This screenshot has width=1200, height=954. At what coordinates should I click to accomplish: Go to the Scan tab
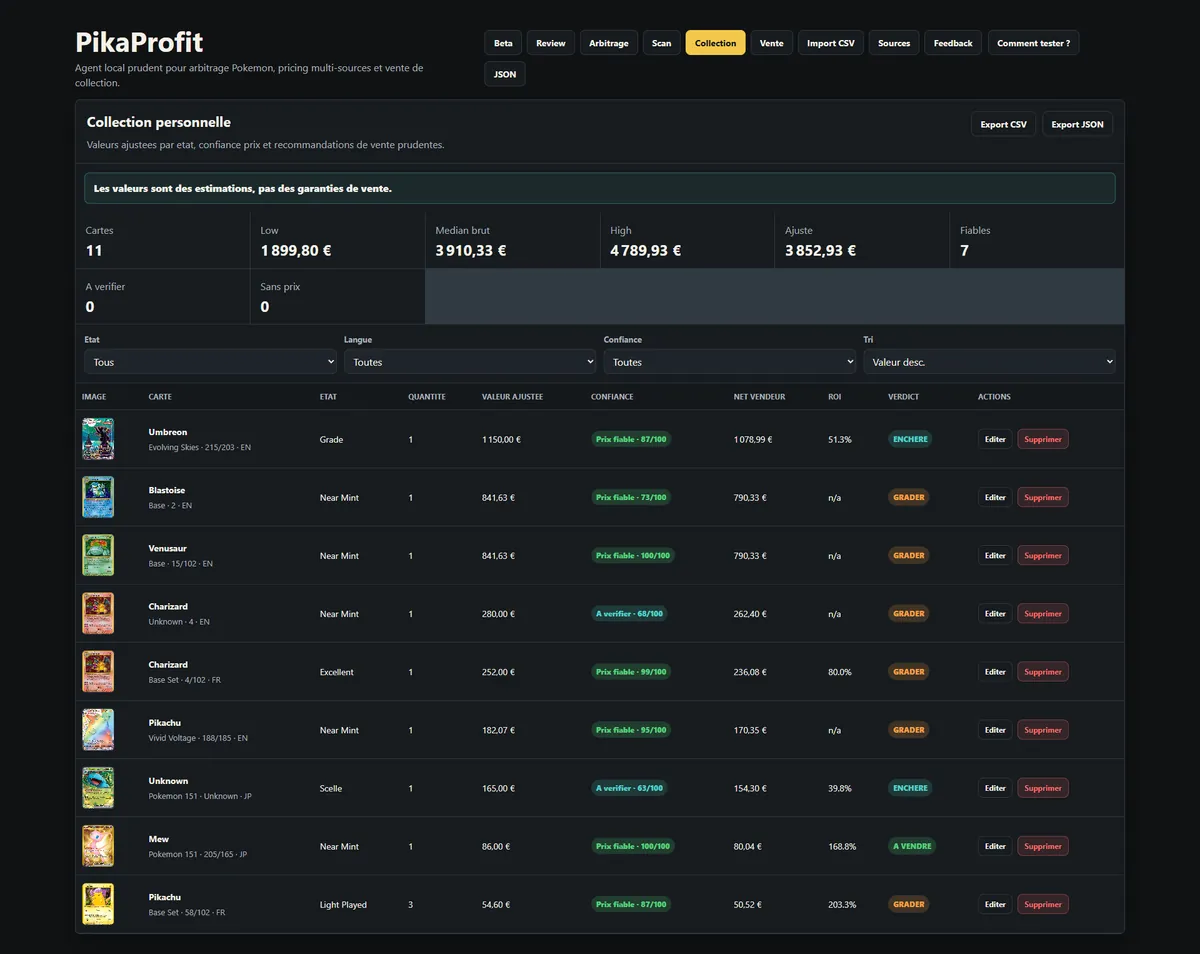click(662, 43)
